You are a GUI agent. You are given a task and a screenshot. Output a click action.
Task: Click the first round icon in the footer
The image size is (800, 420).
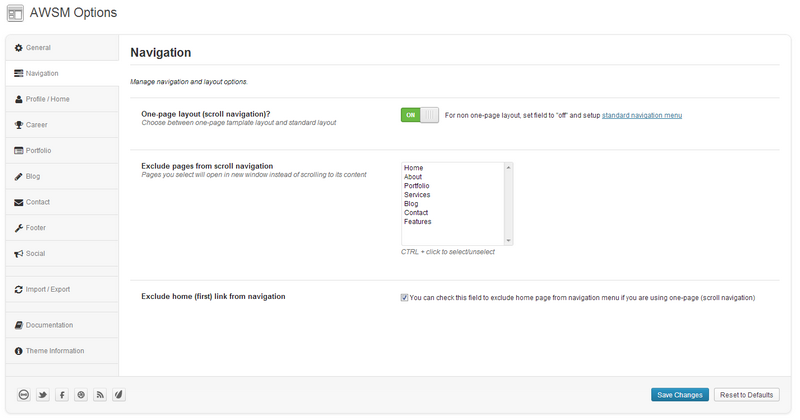coord(24,395)
